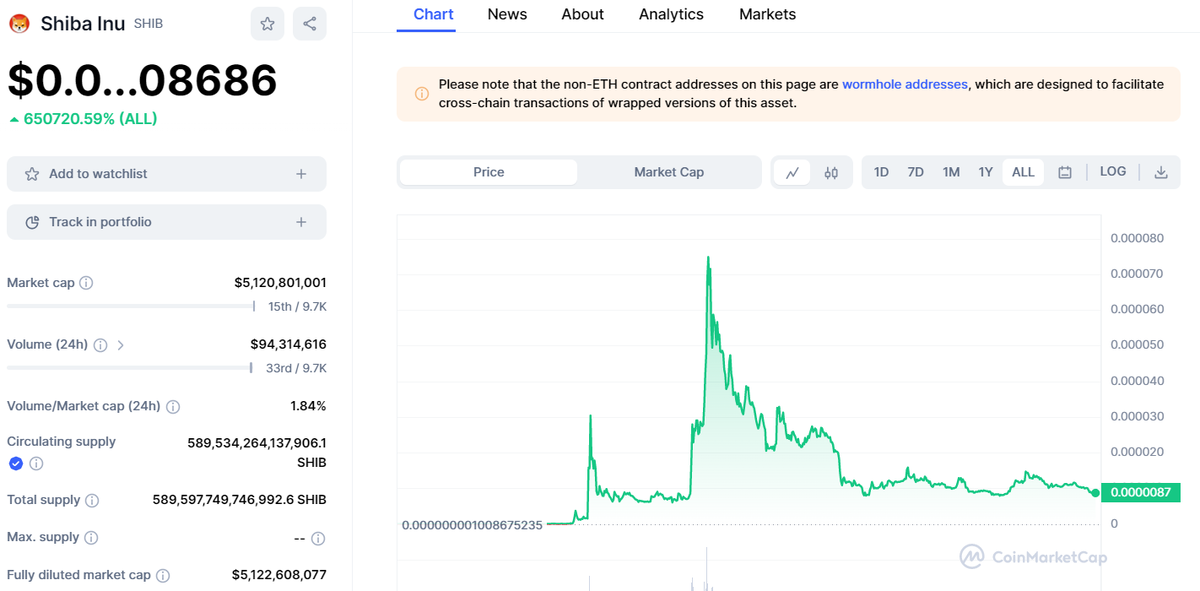The width and height of the screenshot is (1200, 591).
Task: Open the News tab
Action: [x=507, y=14]
